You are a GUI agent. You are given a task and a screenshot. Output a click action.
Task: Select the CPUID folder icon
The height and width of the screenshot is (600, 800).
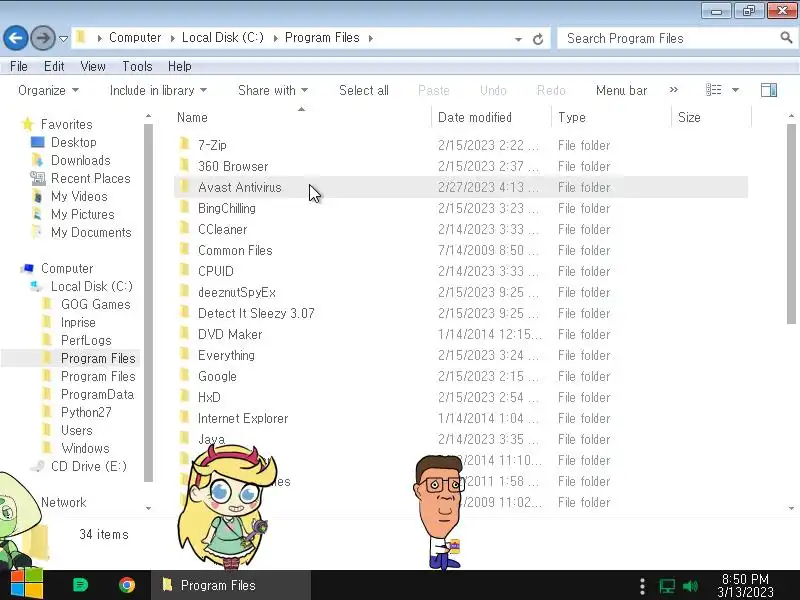(185, 270)
